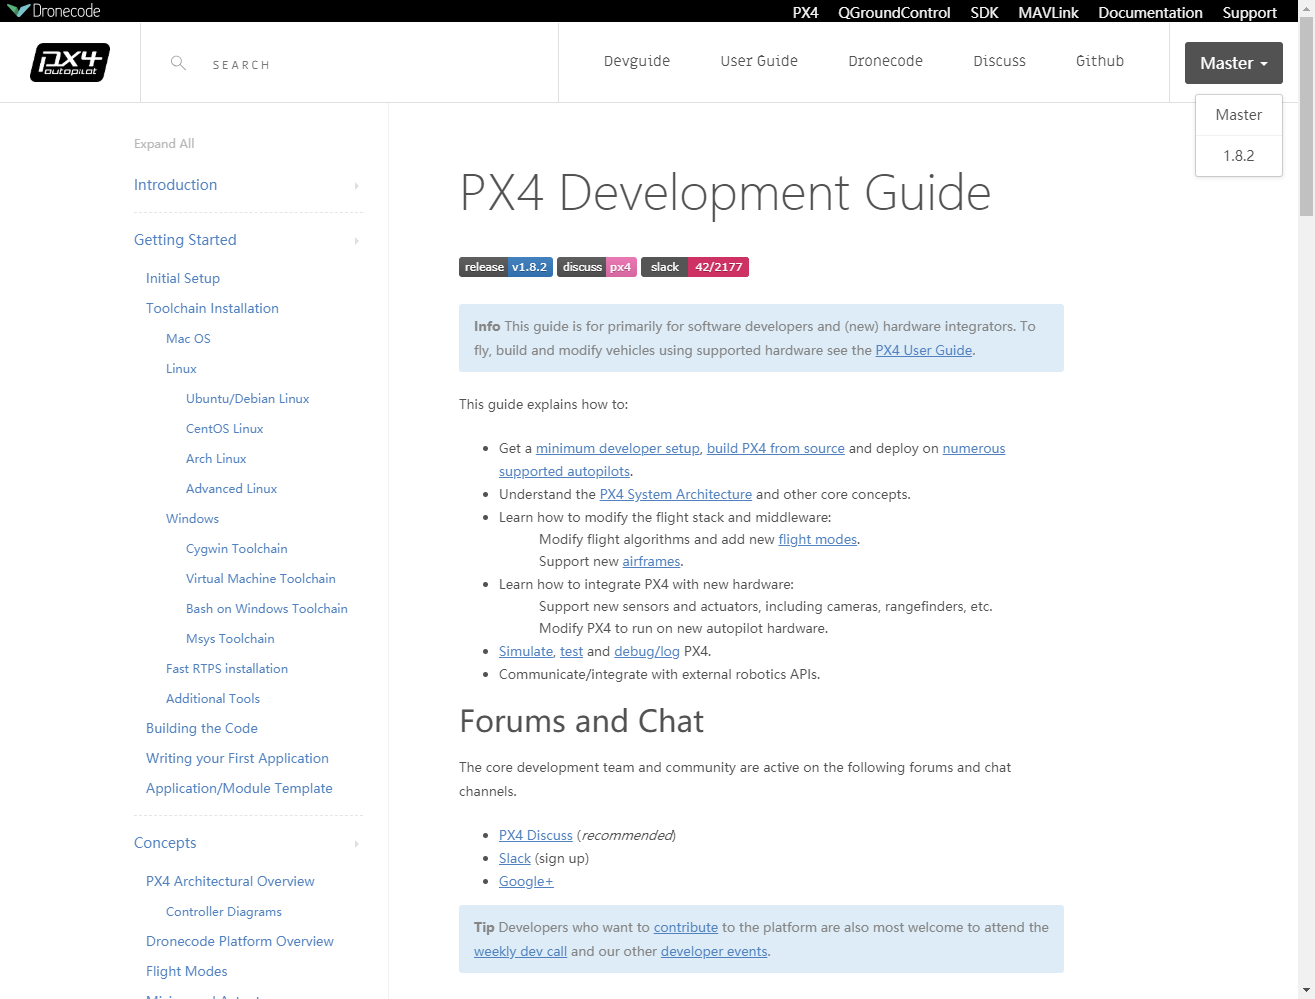The image size is (1315, 999).
Task: Click the discuss px4 badge
Action: click(596, 267)
